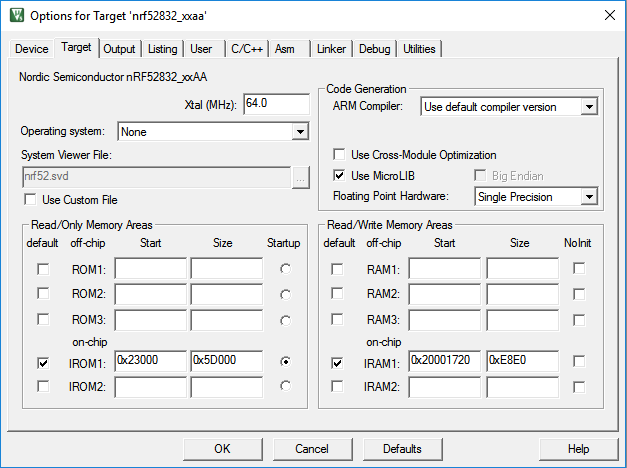Switch to the C/C++ tab
Screen dimensions: 627x468
click(x=247, y=49)
